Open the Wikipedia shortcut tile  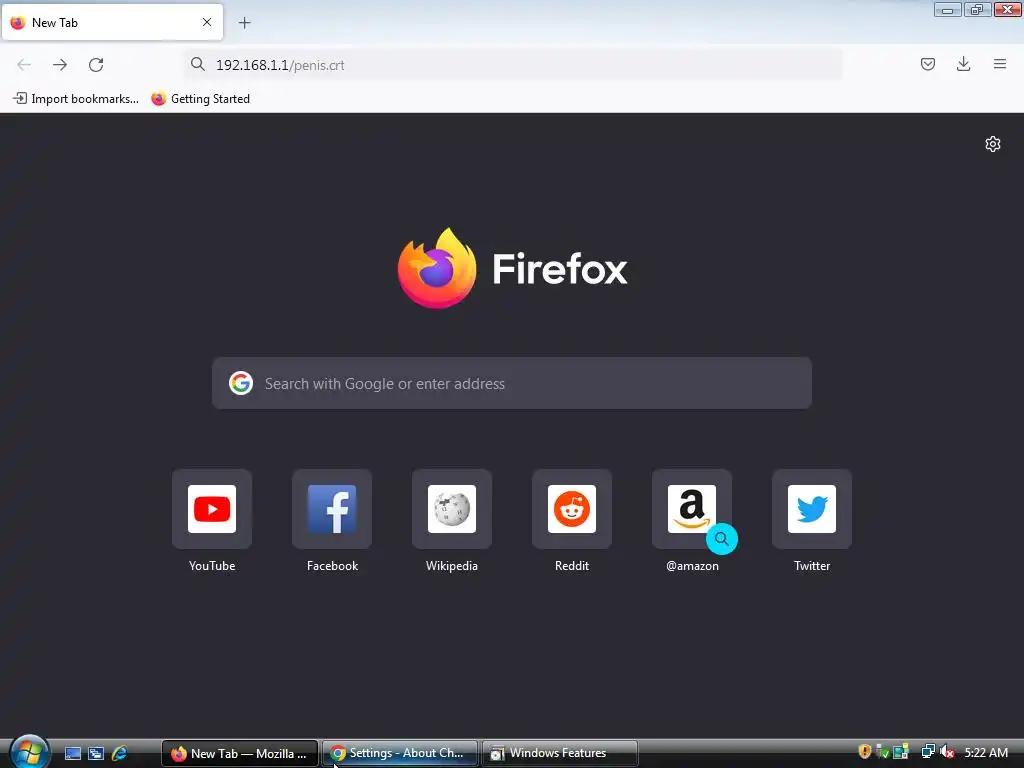point(452,509)
